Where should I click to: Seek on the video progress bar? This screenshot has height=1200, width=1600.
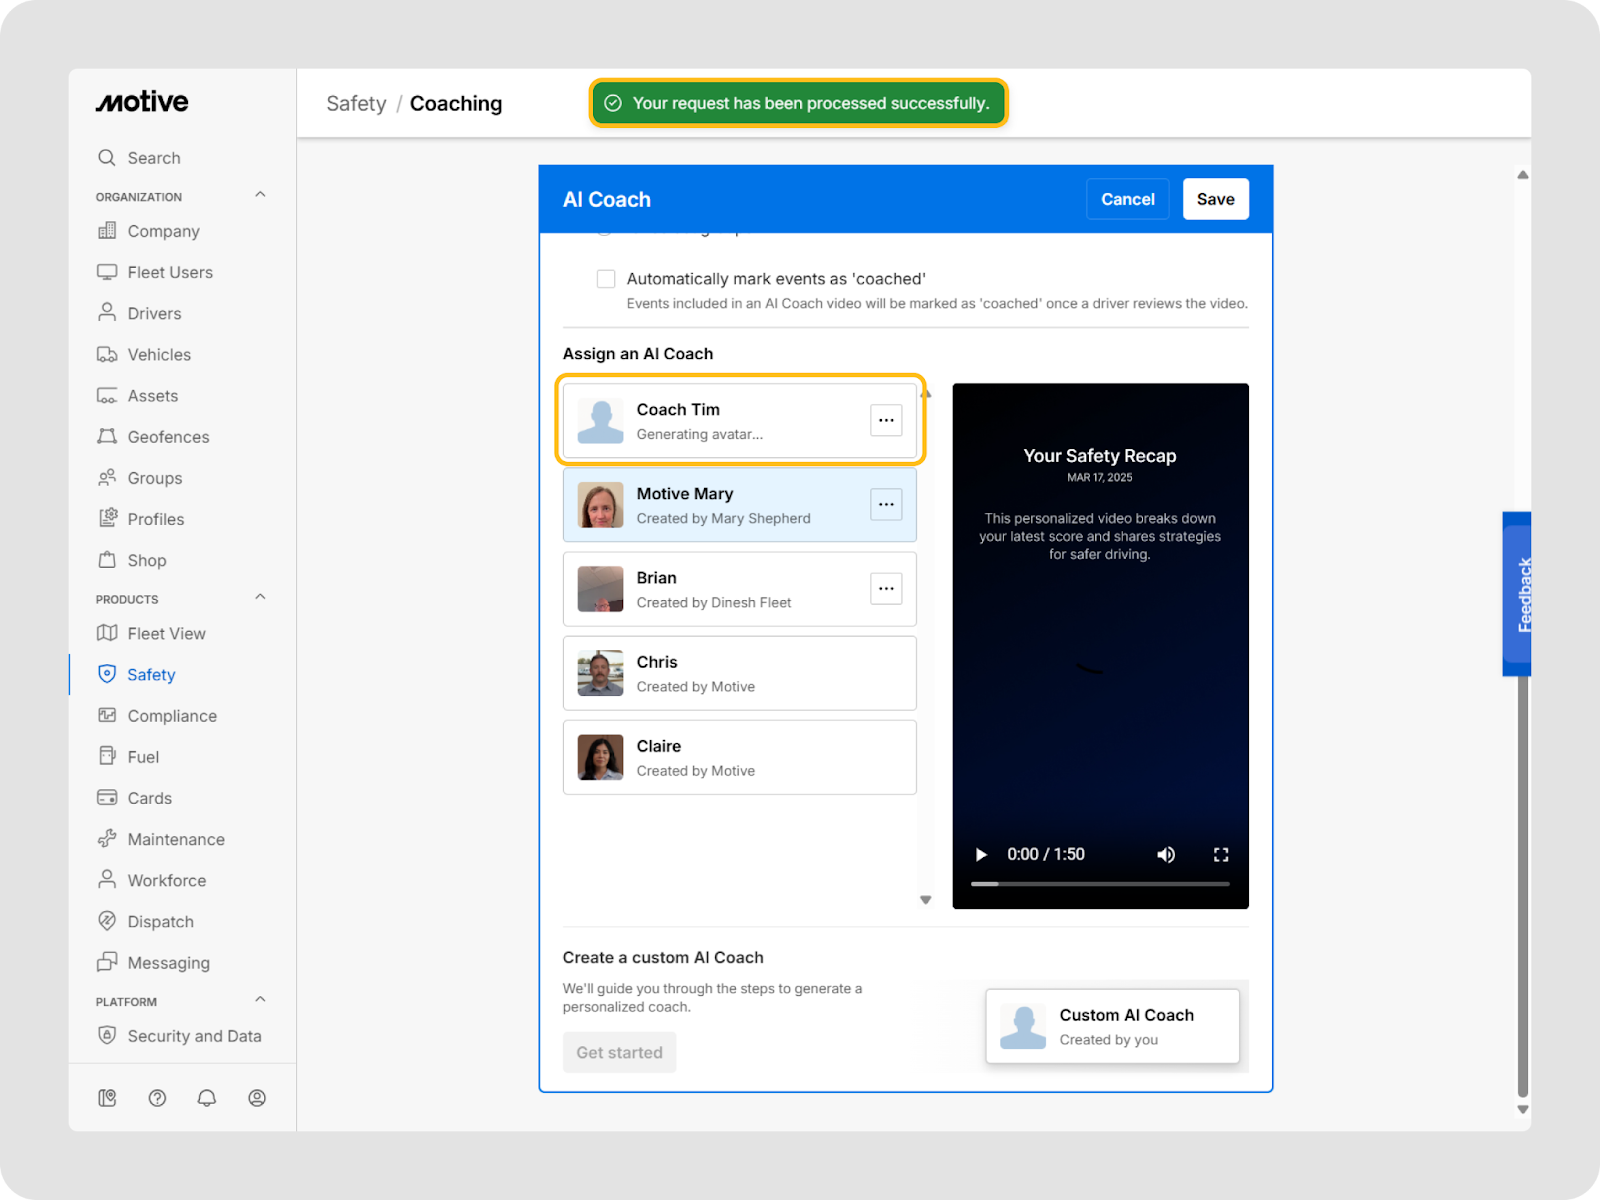coord(1100,884)
